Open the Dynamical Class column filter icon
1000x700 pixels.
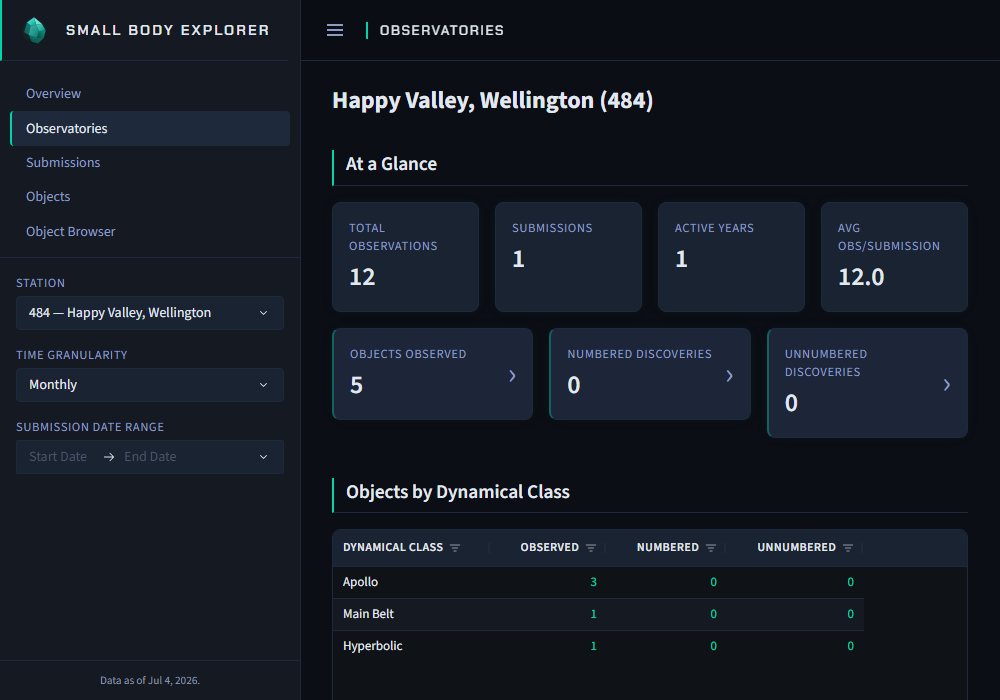pyautogui.click(x=455, y=548)
